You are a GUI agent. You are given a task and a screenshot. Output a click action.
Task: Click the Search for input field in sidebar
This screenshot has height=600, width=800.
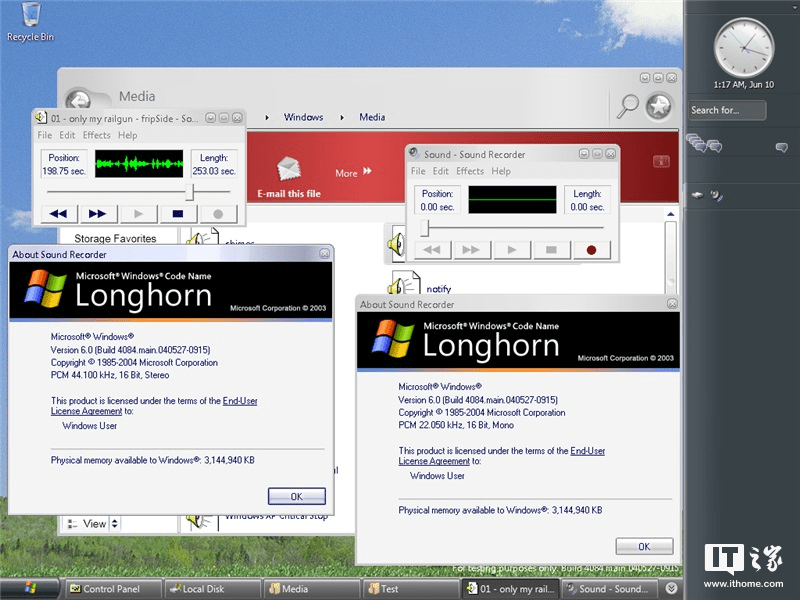point(727,110)
